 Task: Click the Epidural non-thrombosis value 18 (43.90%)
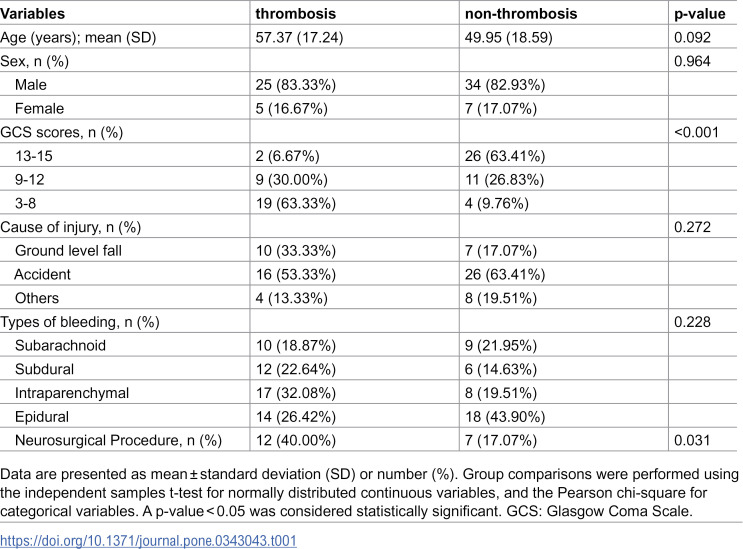[505, 416]
